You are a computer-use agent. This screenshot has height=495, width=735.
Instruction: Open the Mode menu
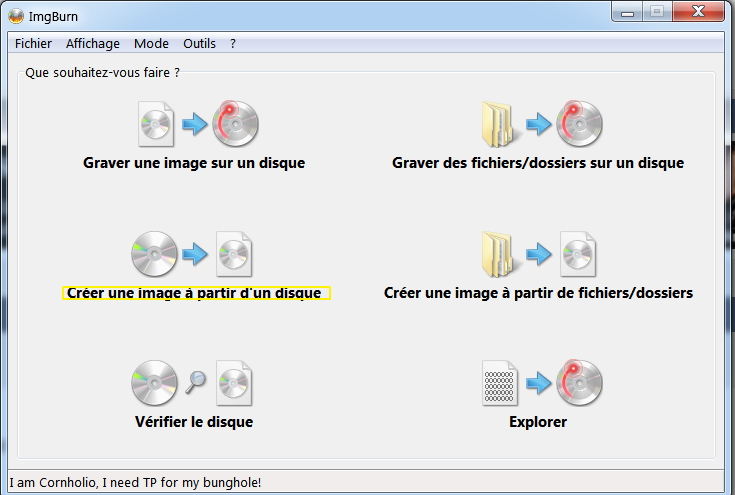pos(151,44)
